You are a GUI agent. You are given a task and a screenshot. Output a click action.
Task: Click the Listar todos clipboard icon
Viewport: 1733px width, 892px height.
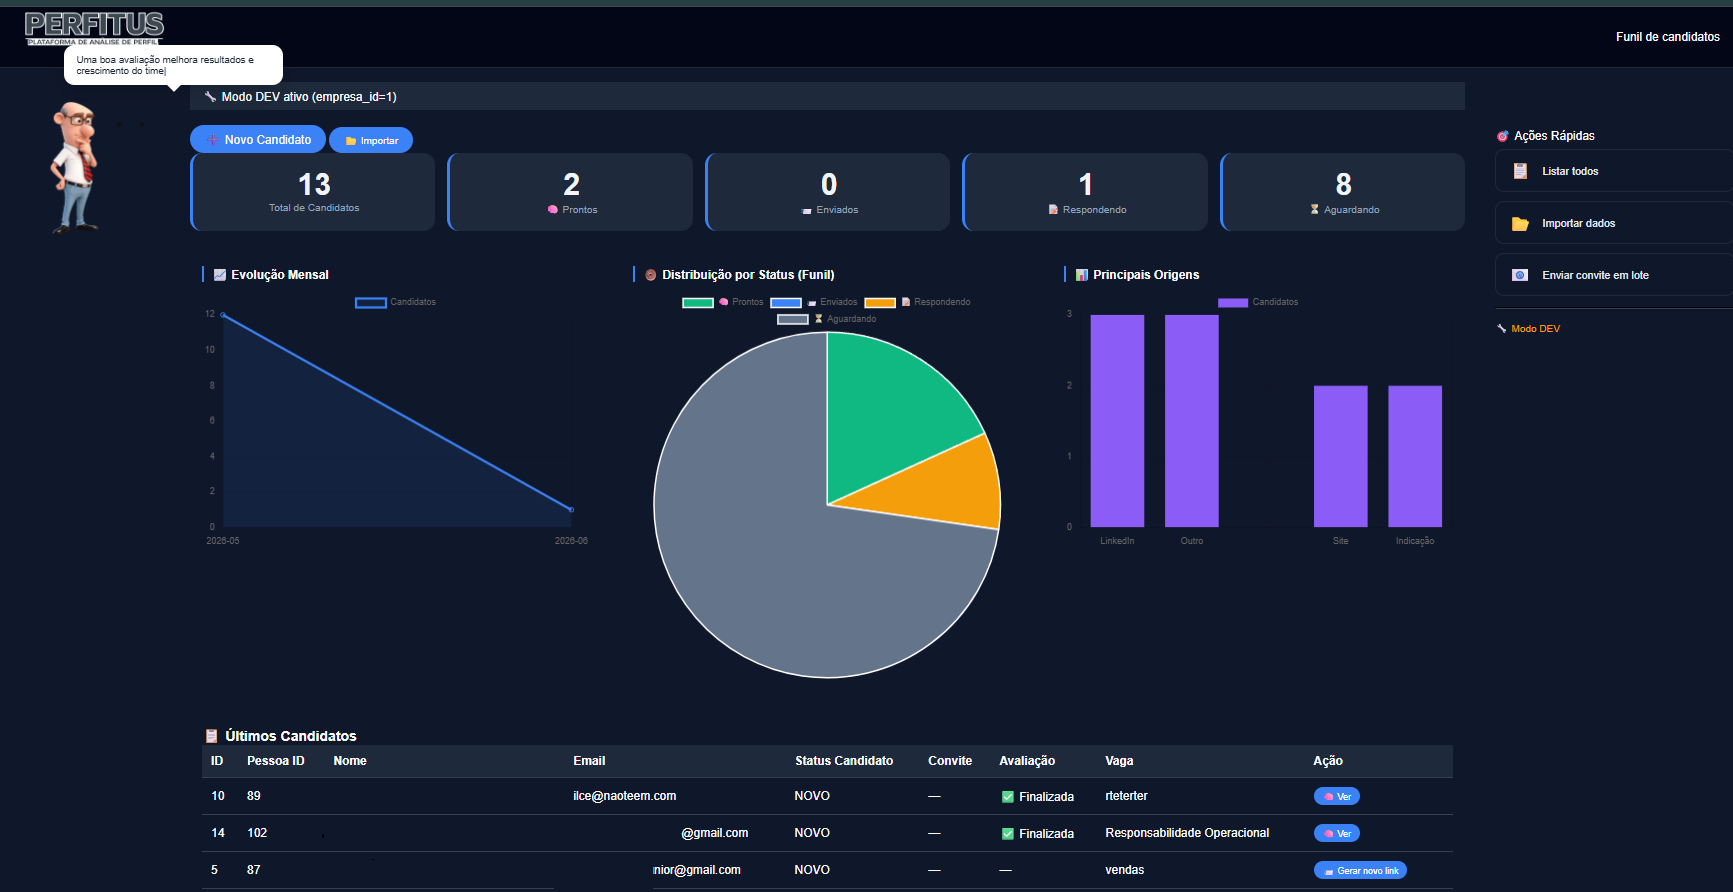(1520, 171)
